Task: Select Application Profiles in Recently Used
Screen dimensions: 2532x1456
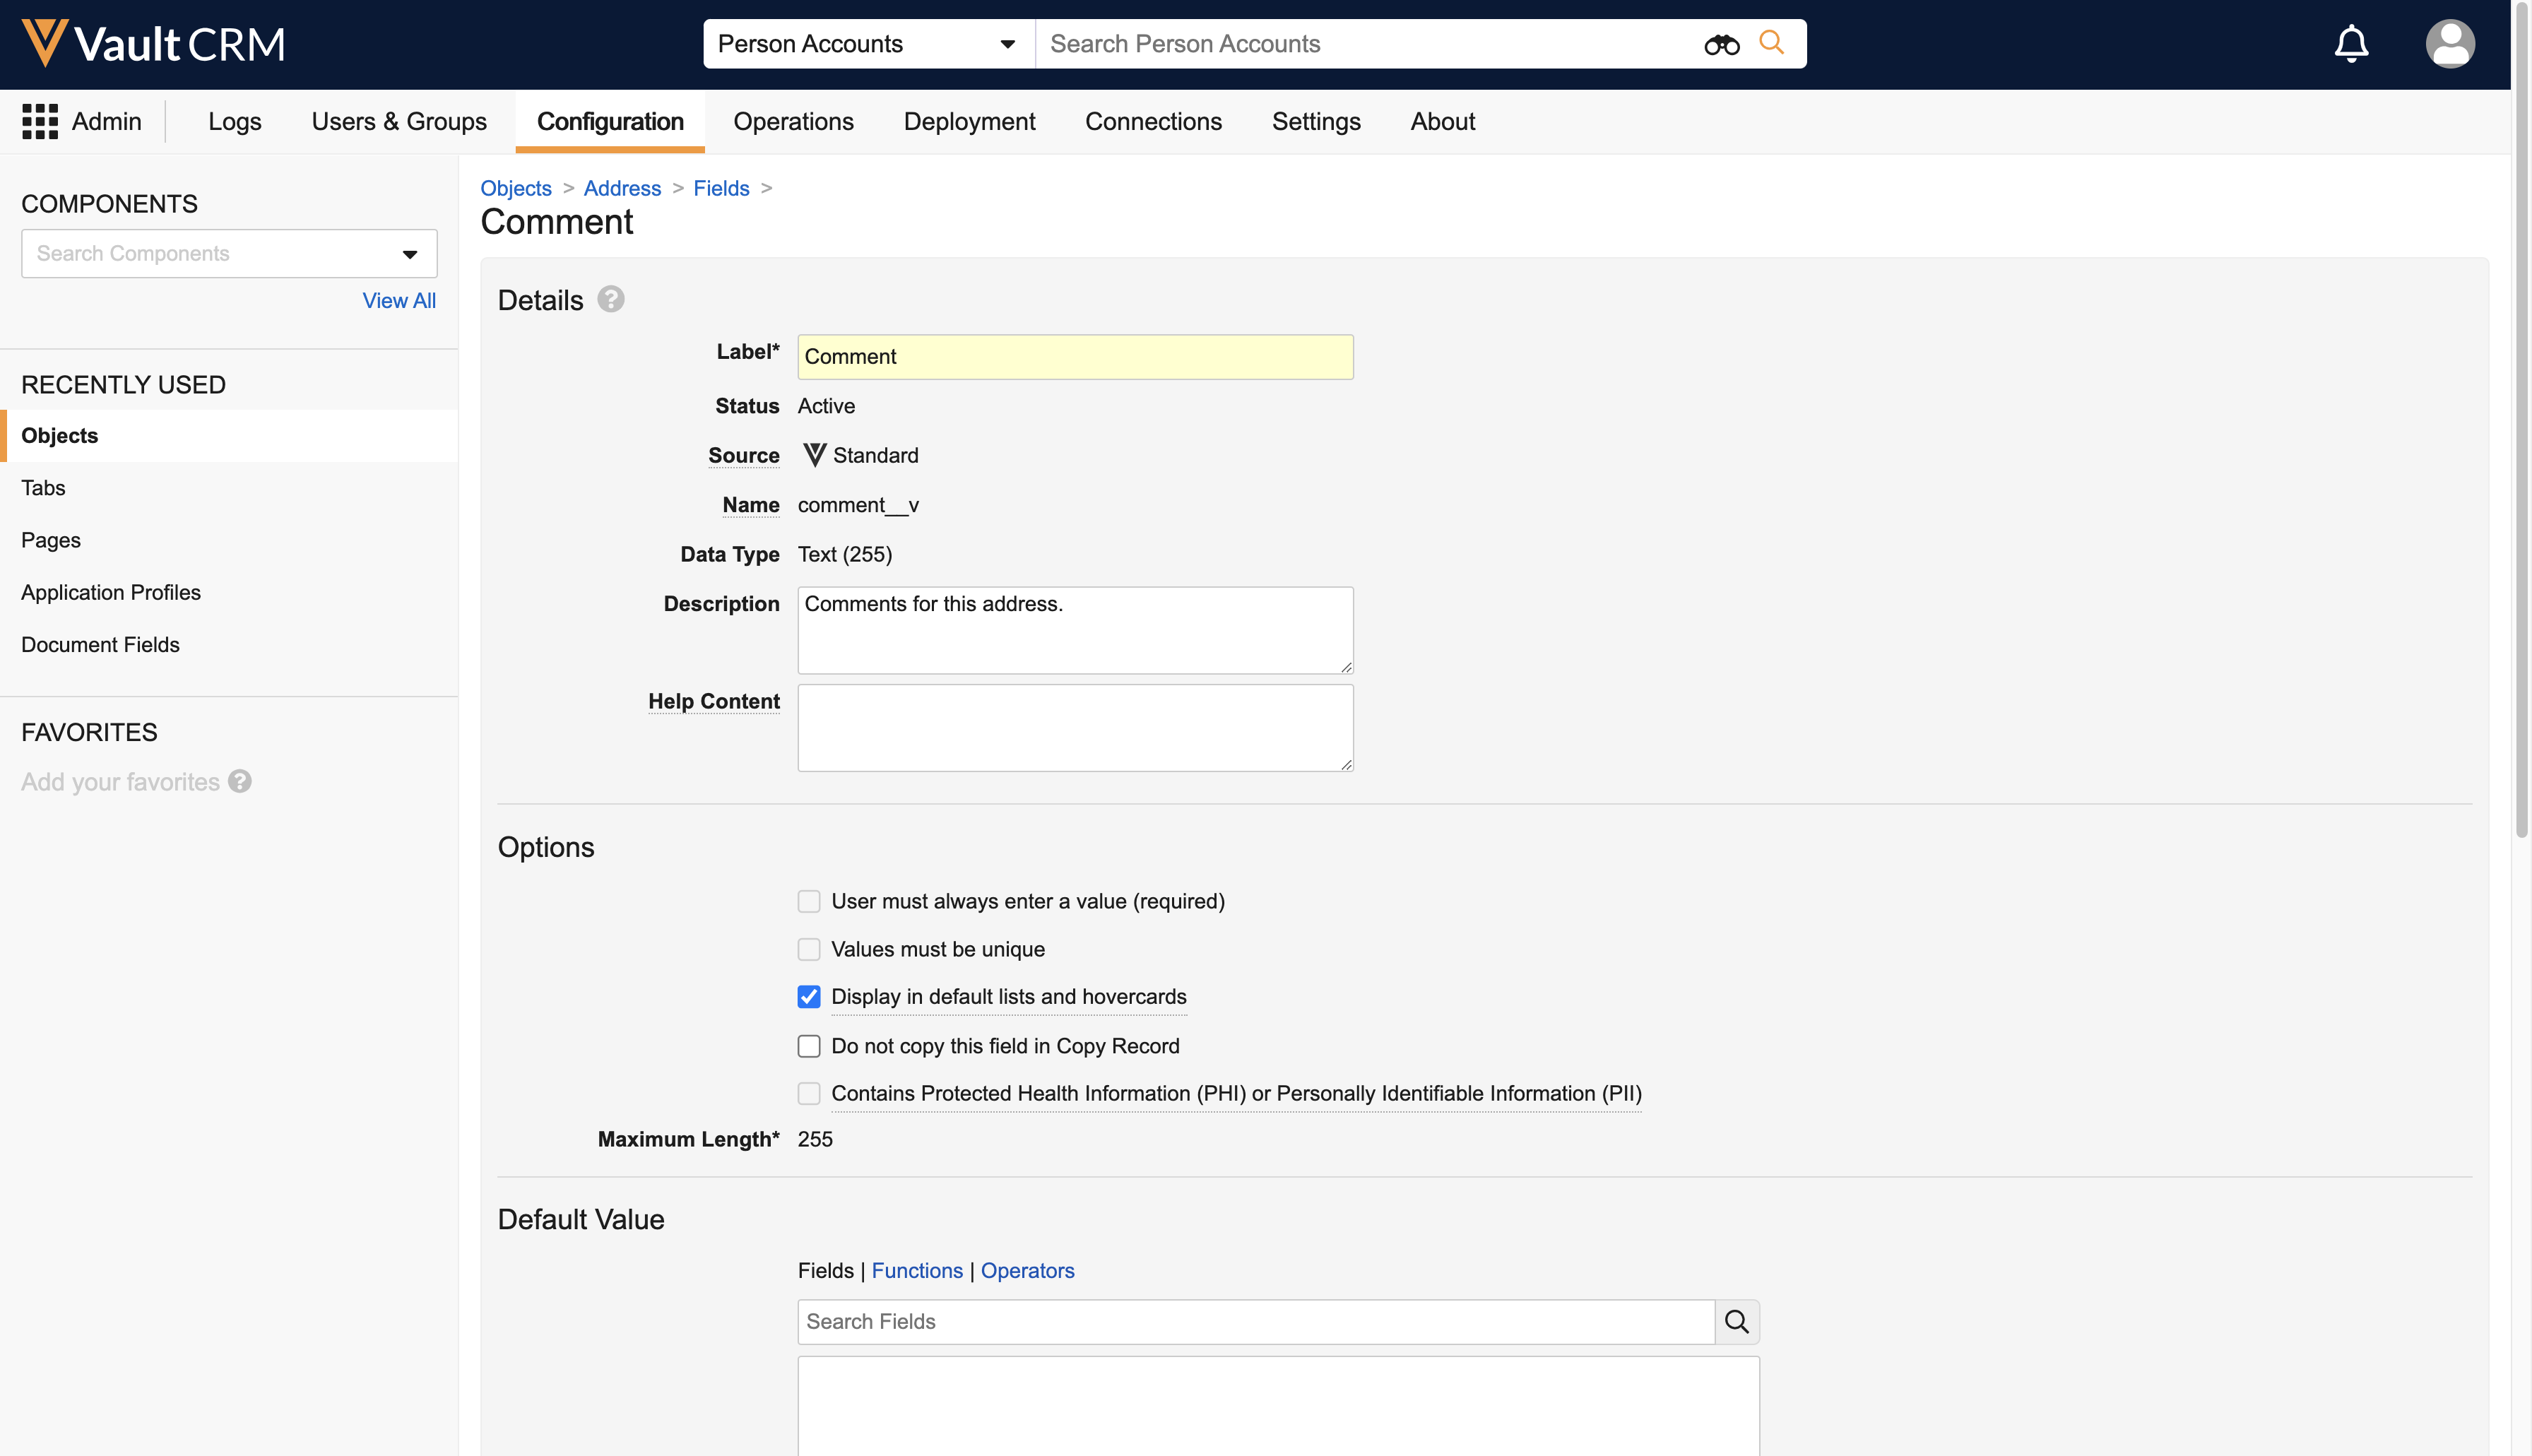Action: [111, 592]
